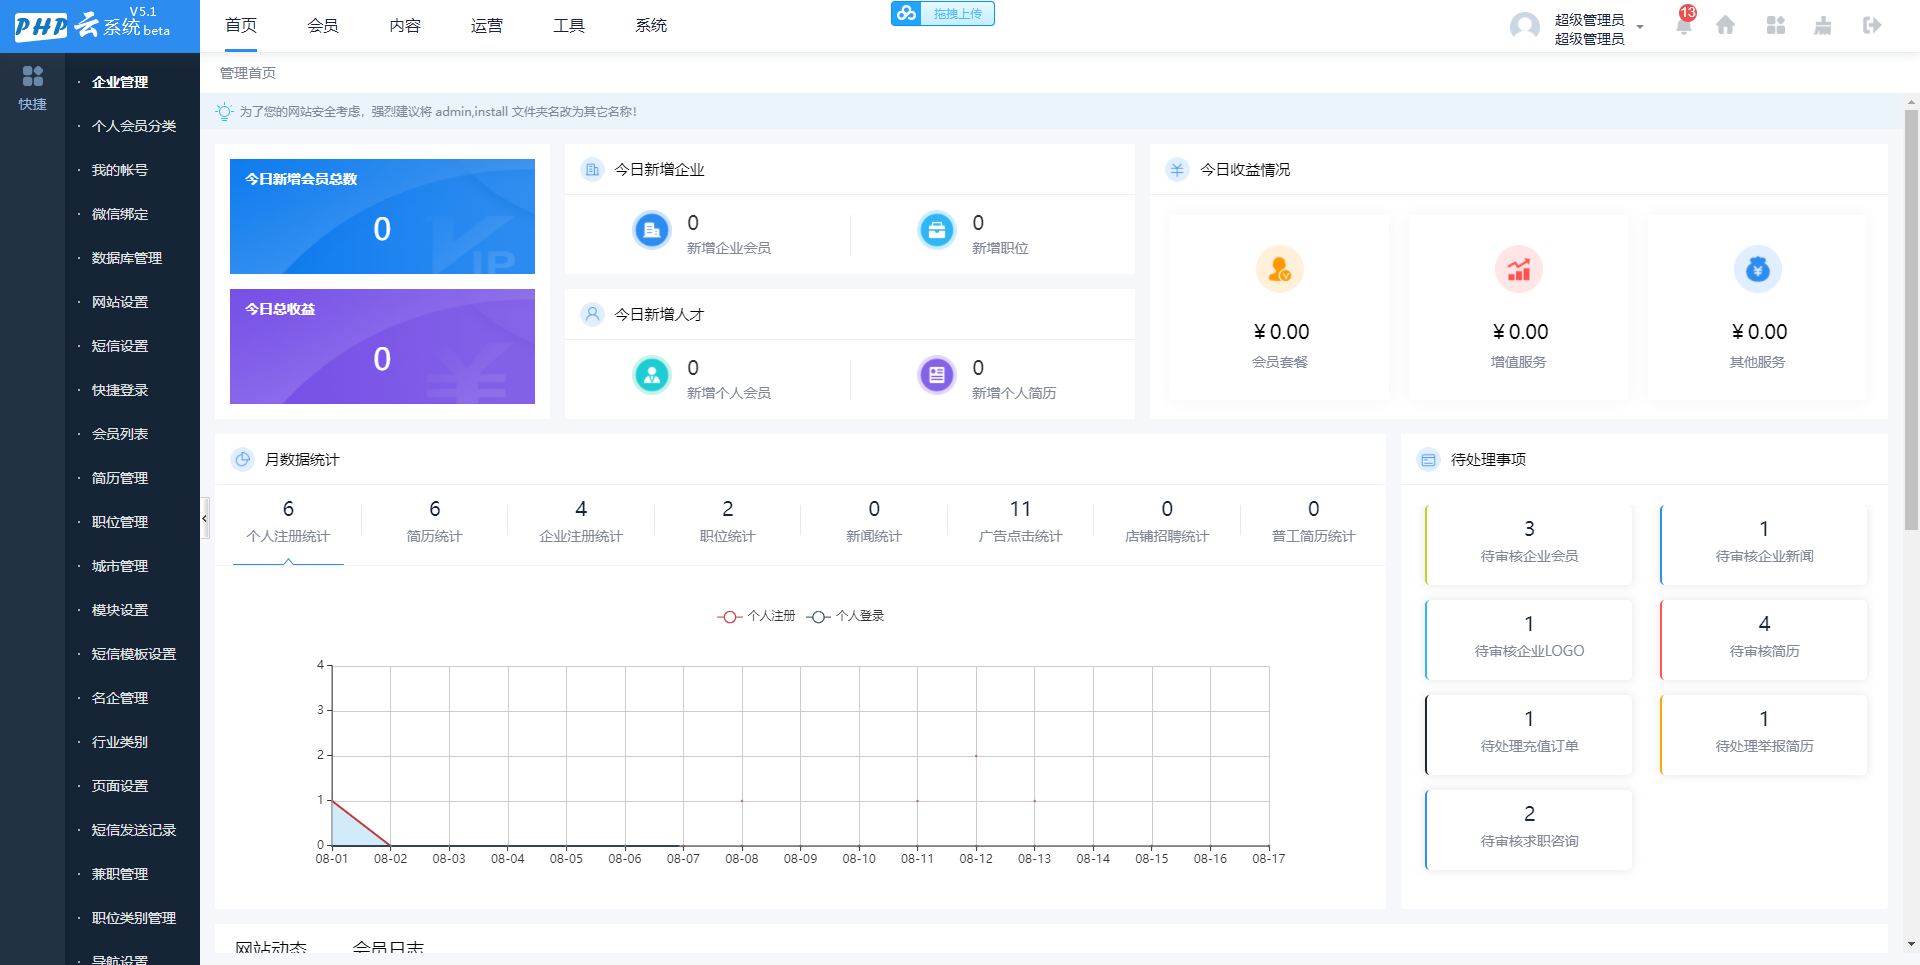The height and width of the screenshot is (965, 1920).
Task: Open 职位管理 in the sidebar
Action: [120, 522]
